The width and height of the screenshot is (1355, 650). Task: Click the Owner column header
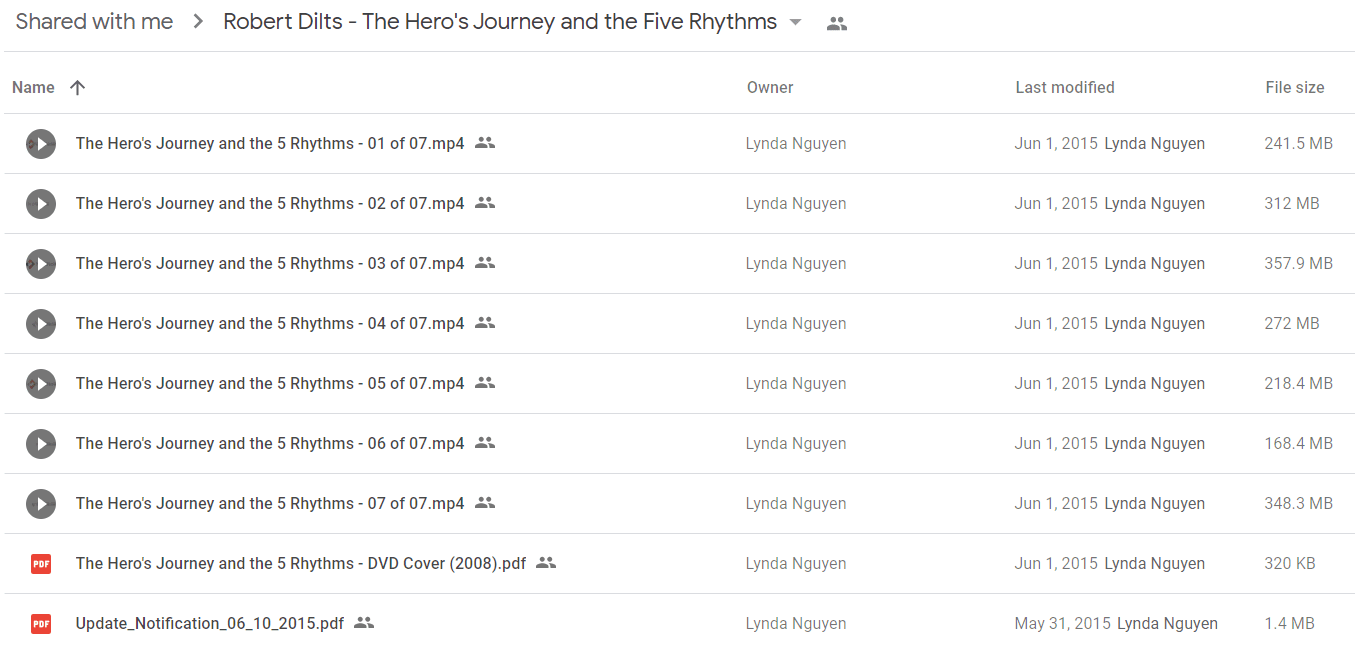pyautogui.click(x=770, y=88)
